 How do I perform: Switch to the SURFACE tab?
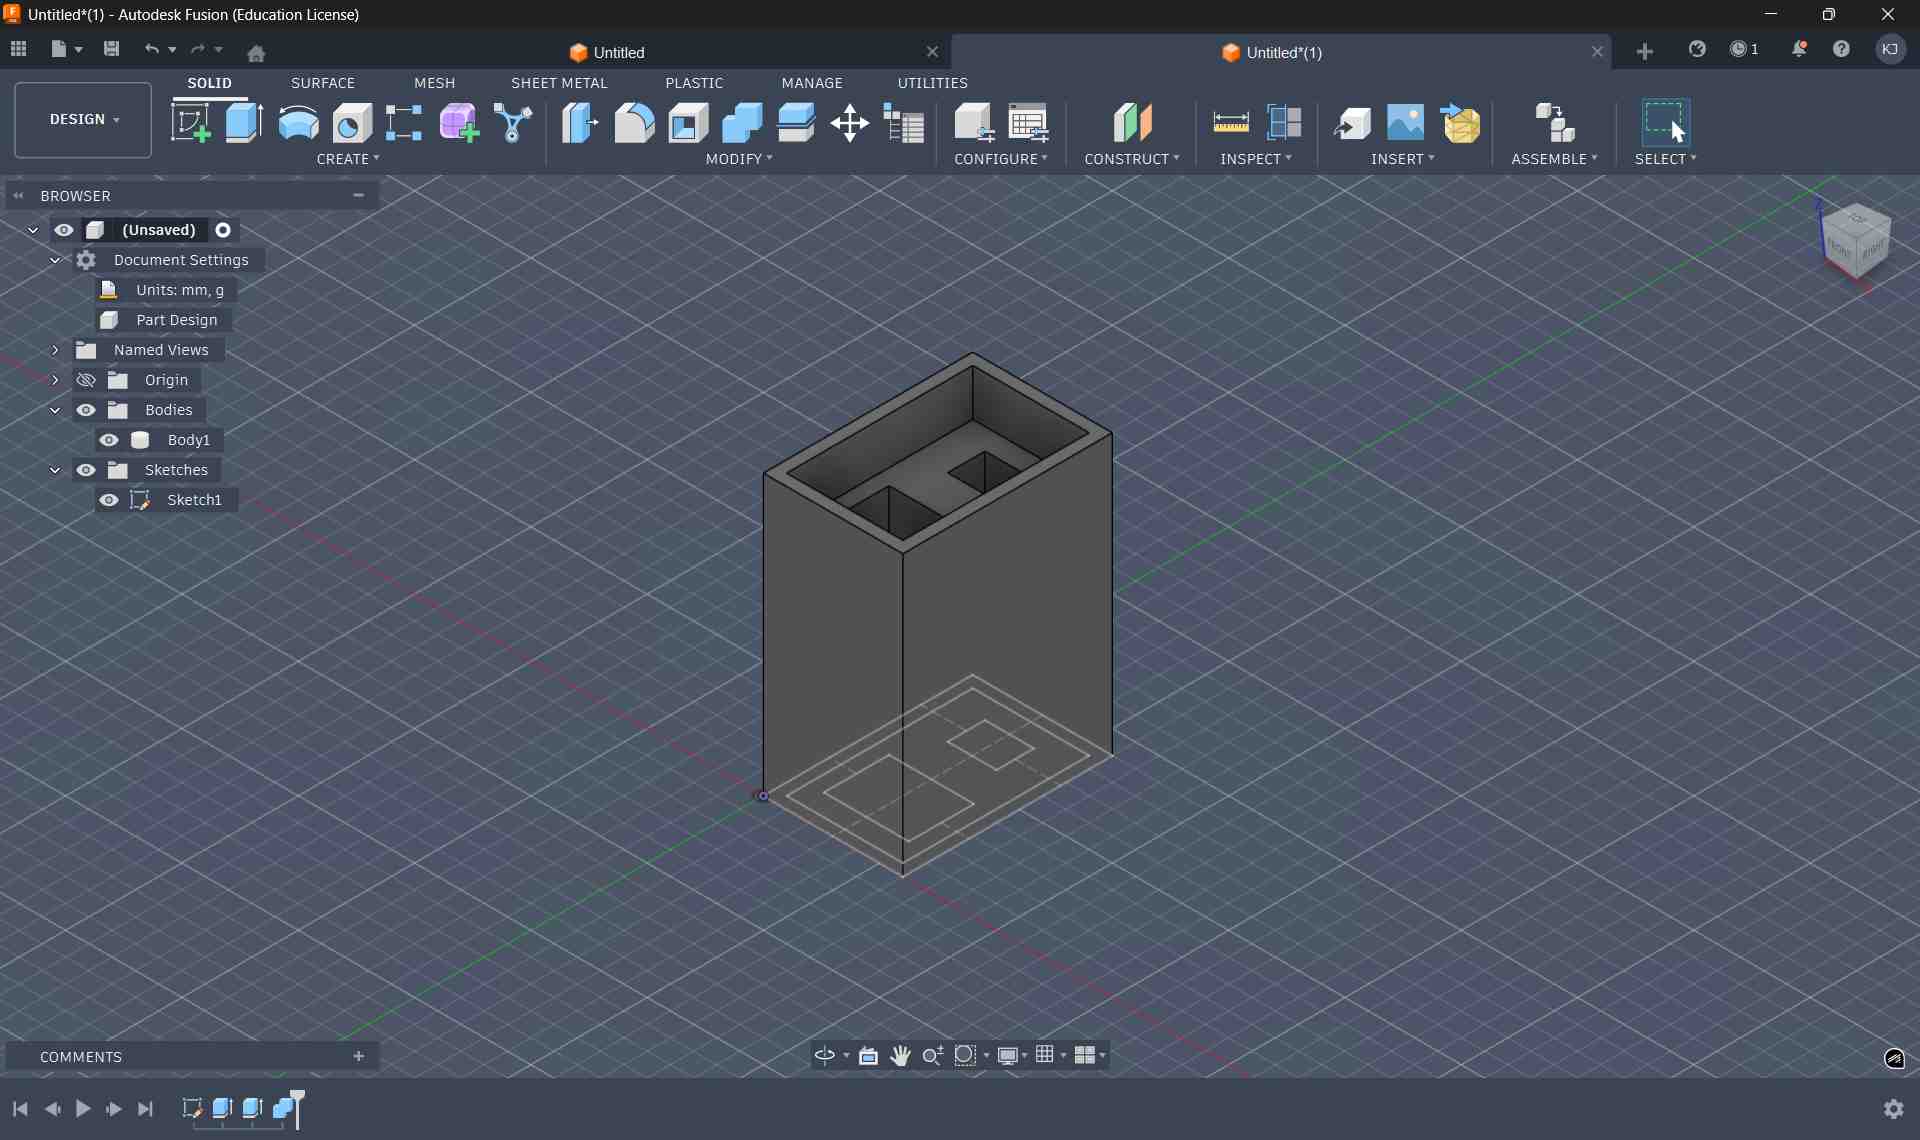click(x=322, y=83)
